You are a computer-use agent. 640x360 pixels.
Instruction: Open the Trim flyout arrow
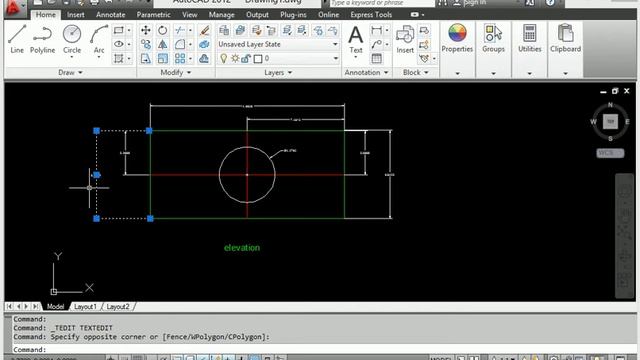190,30
